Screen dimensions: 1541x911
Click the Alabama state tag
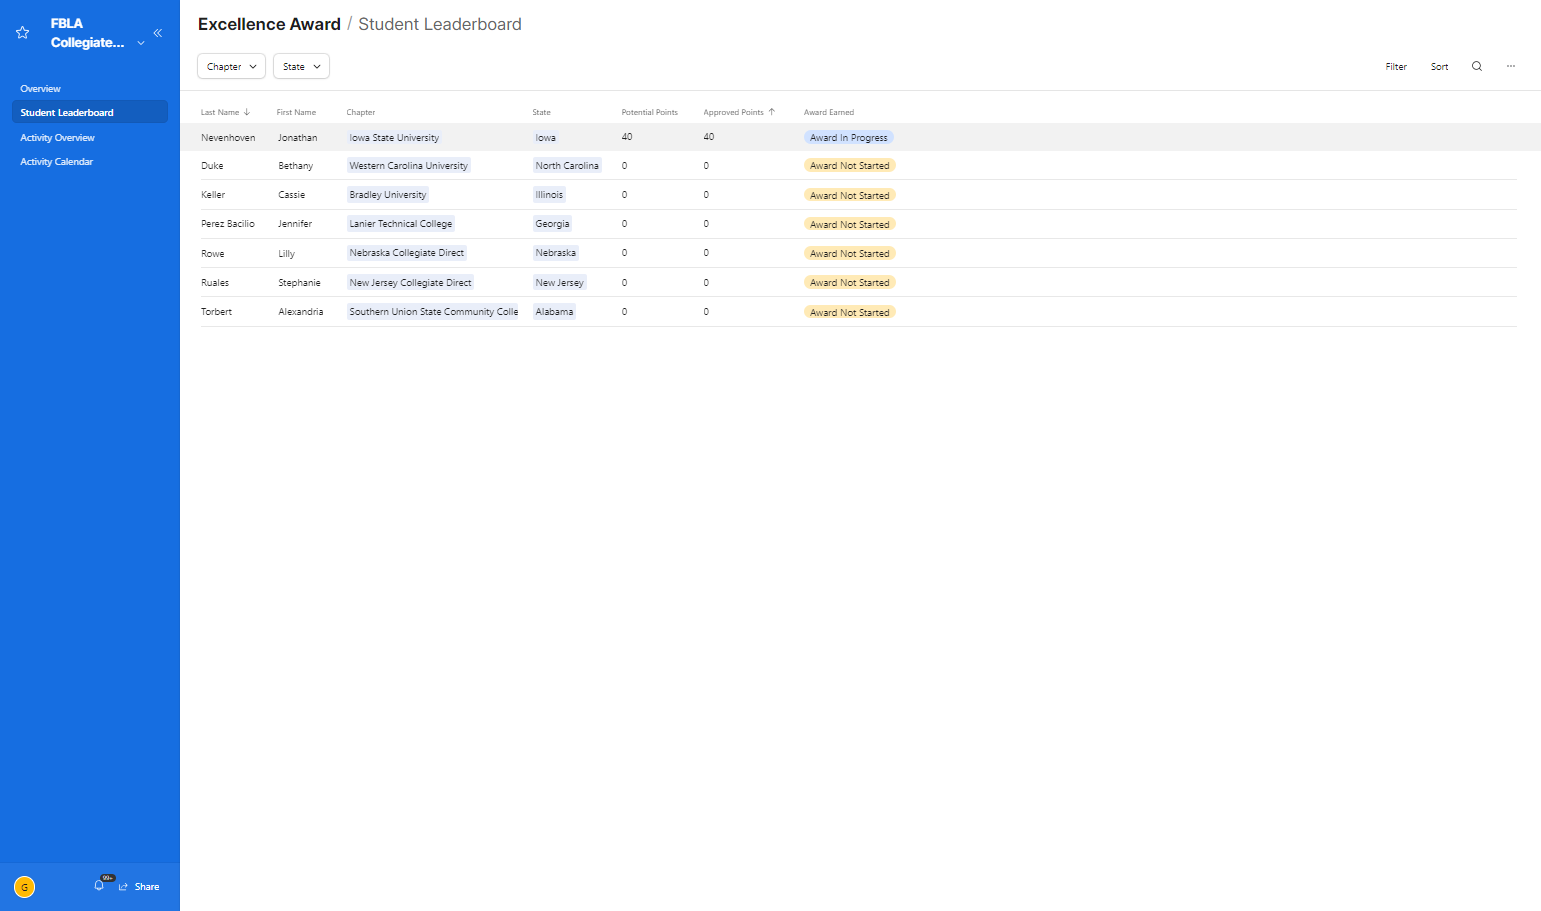(554, 312)
